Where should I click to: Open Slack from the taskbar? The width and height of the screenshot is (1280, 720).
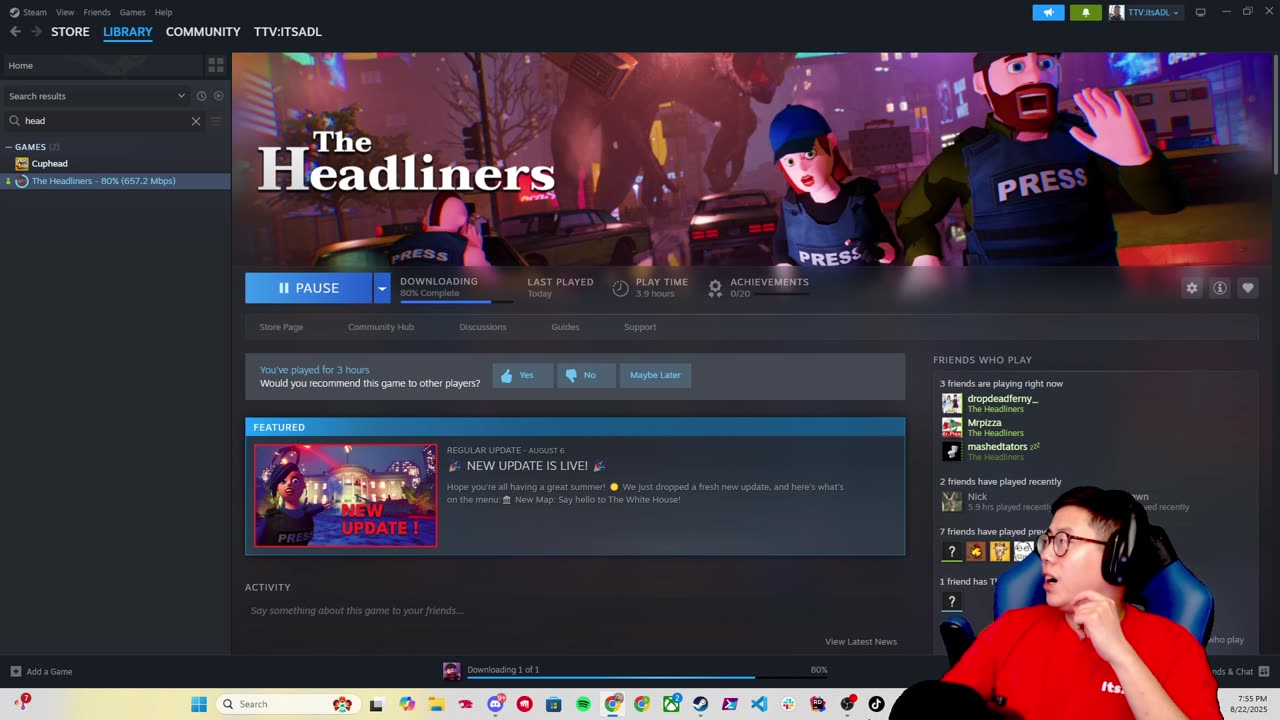click(789, 704)
